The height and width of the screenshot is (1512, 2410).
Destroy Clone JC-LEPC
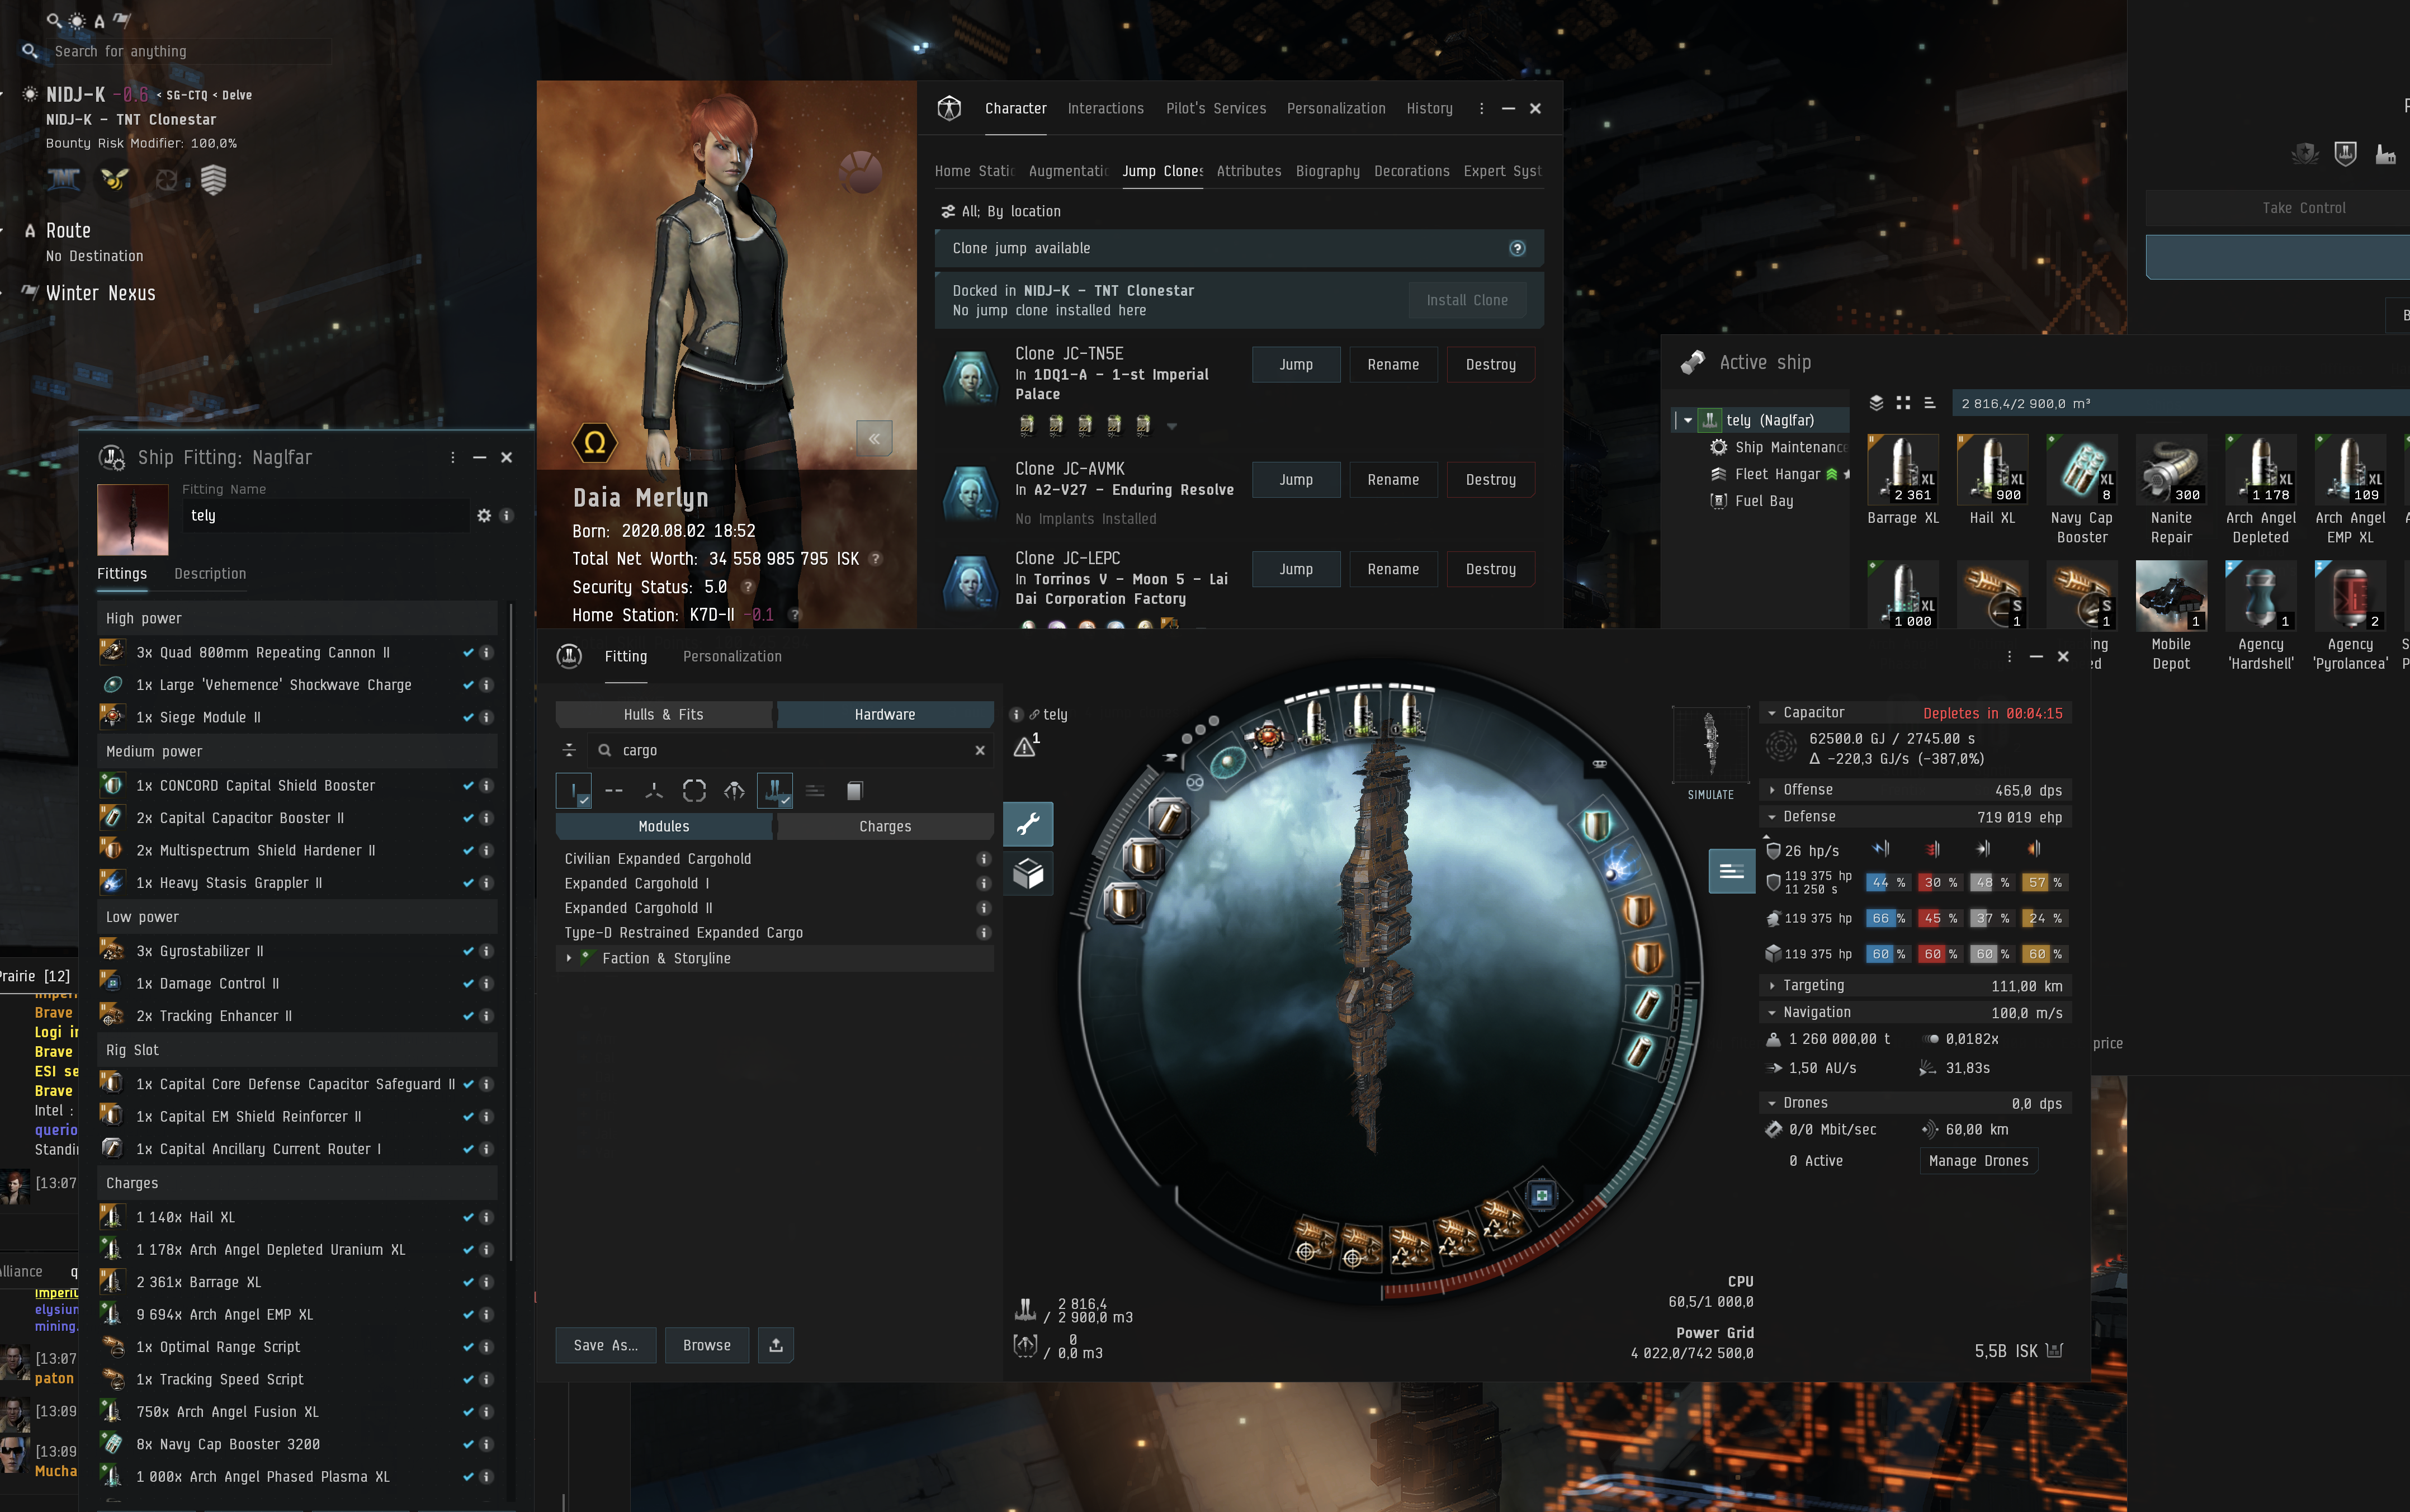(x=1491, y=569)
